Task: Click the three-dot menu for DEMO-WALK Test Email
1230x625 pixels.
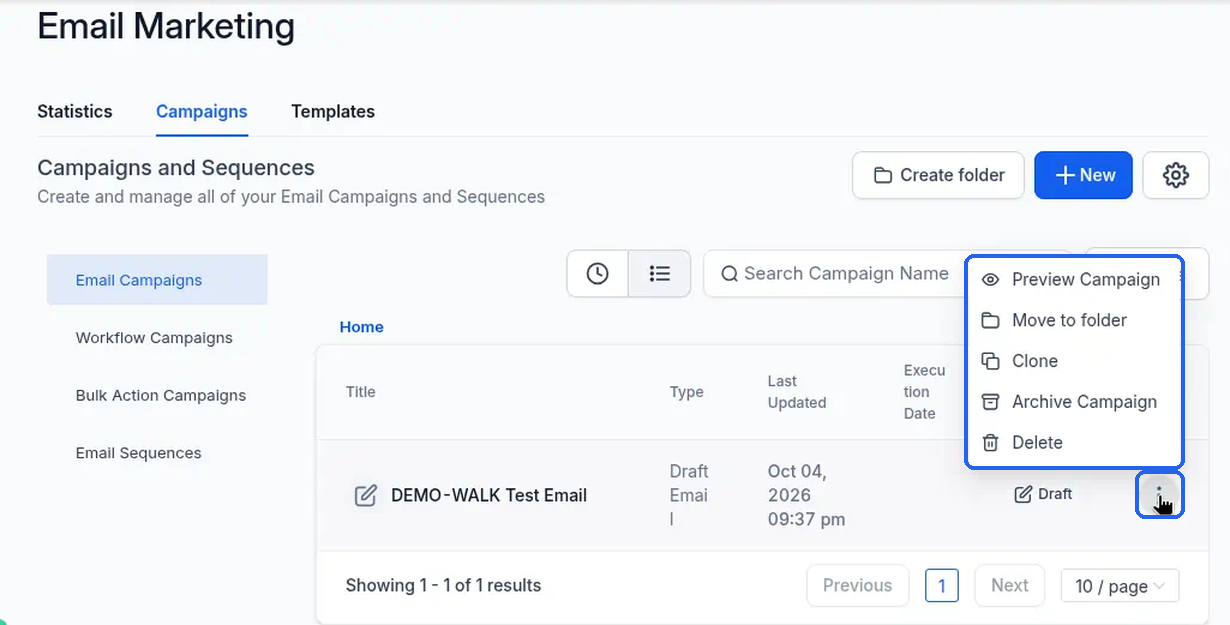Action: point(1159,494)
